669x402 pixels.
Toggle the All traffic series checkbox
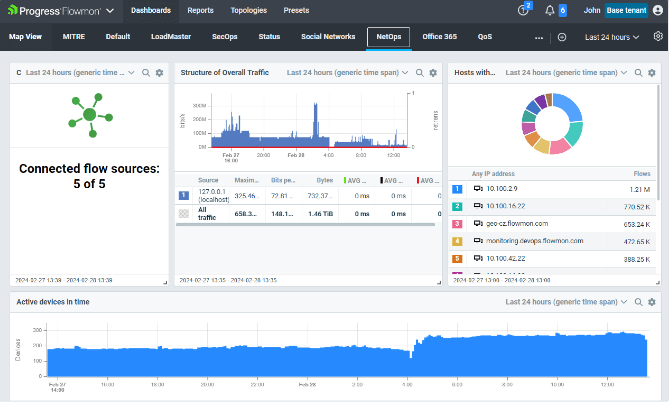pyautogui.click(x=183, y=214)
